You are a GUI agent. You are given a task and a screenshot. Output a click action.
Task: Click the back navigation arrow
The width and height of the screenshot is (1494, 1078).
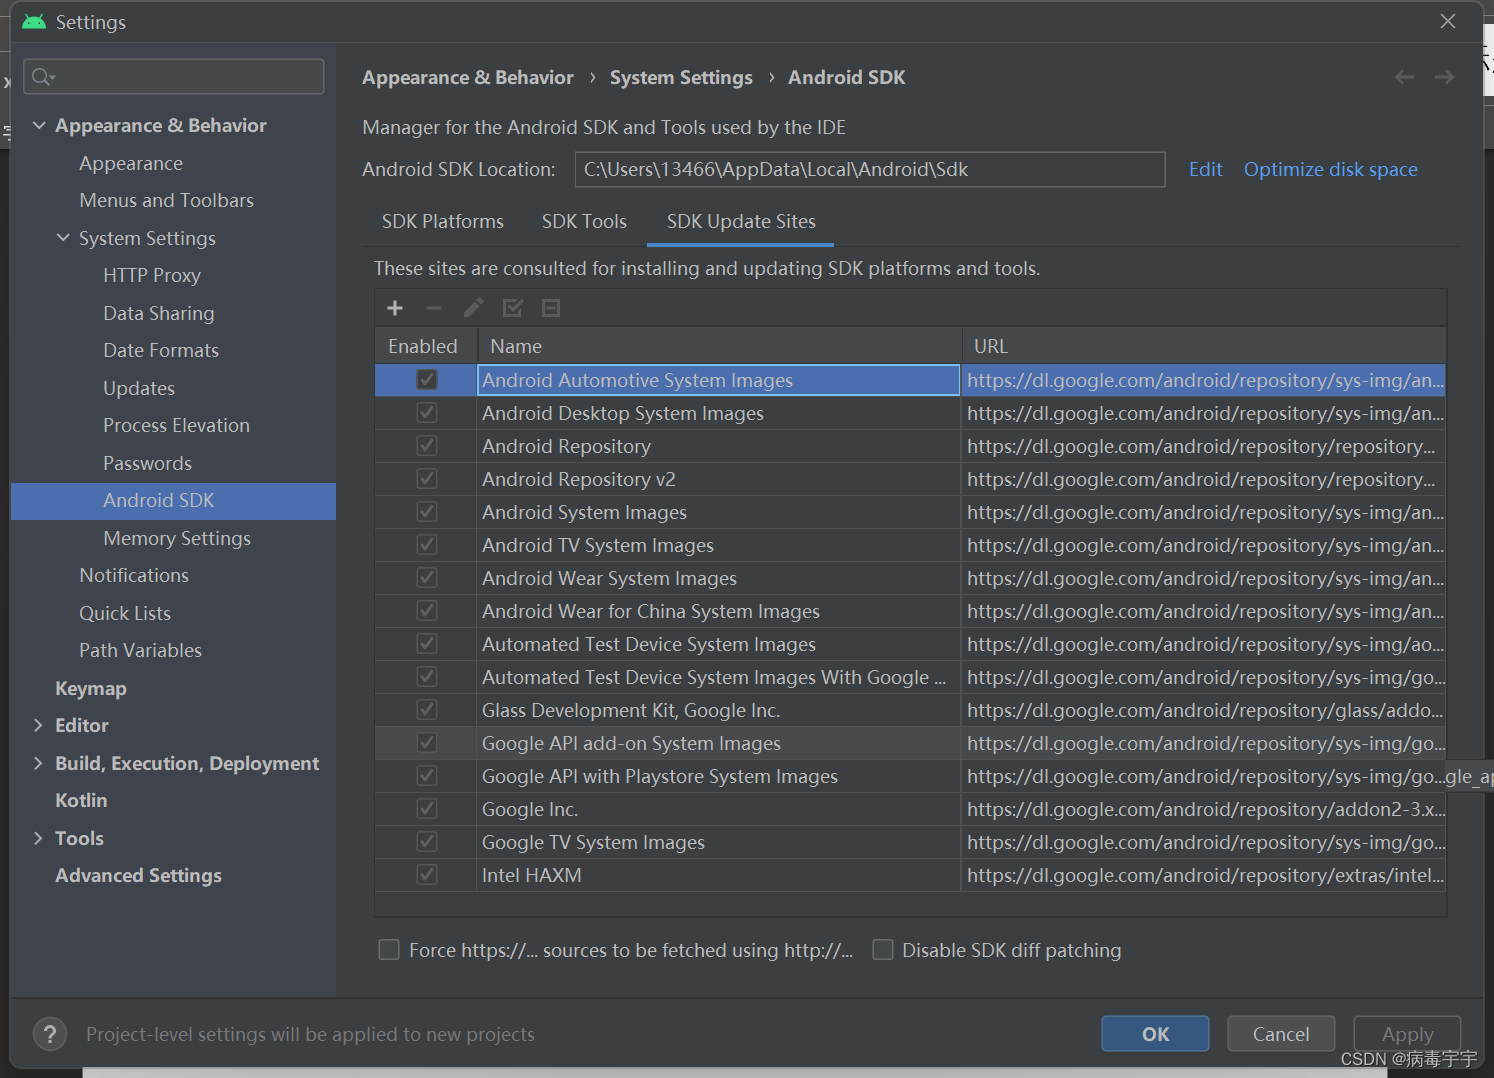pos(1404,77)
